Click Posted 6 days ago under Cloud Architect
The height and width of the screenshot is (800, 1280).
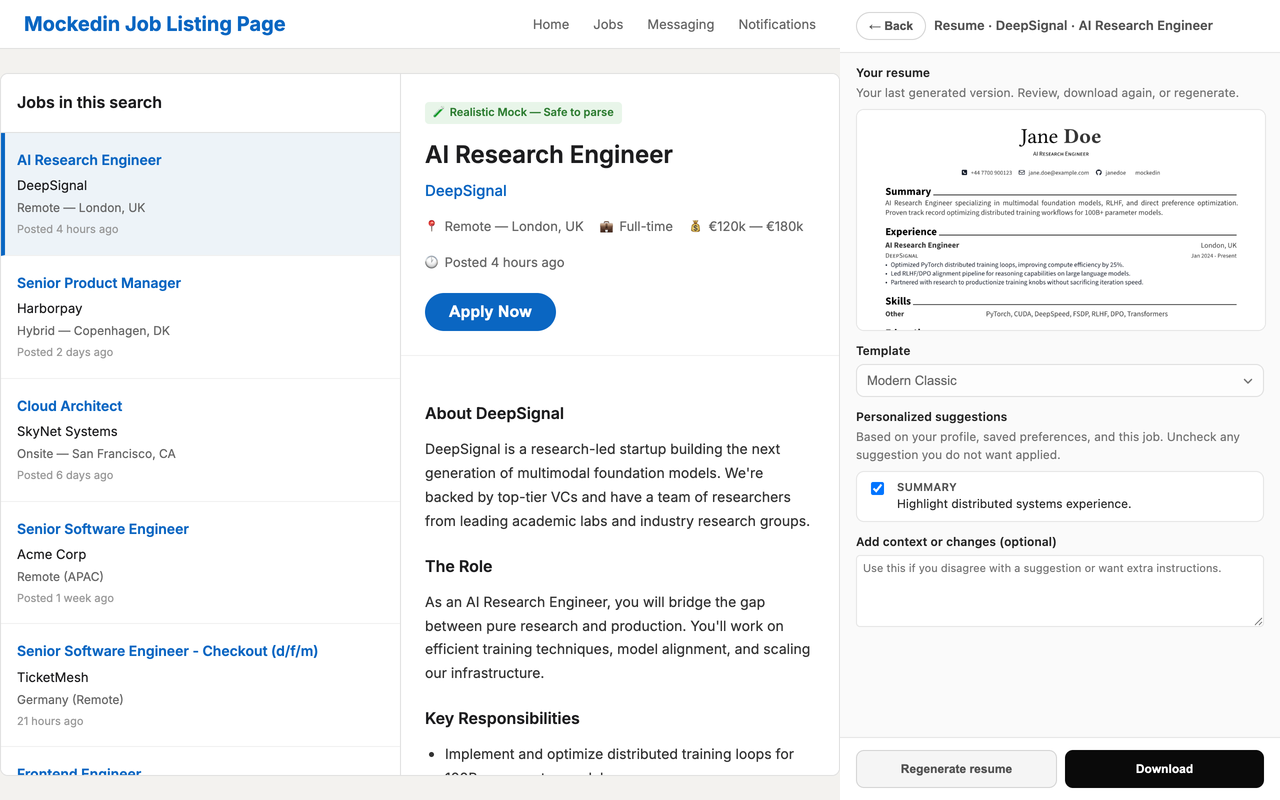pyautogui.click(x=65, y=475)
